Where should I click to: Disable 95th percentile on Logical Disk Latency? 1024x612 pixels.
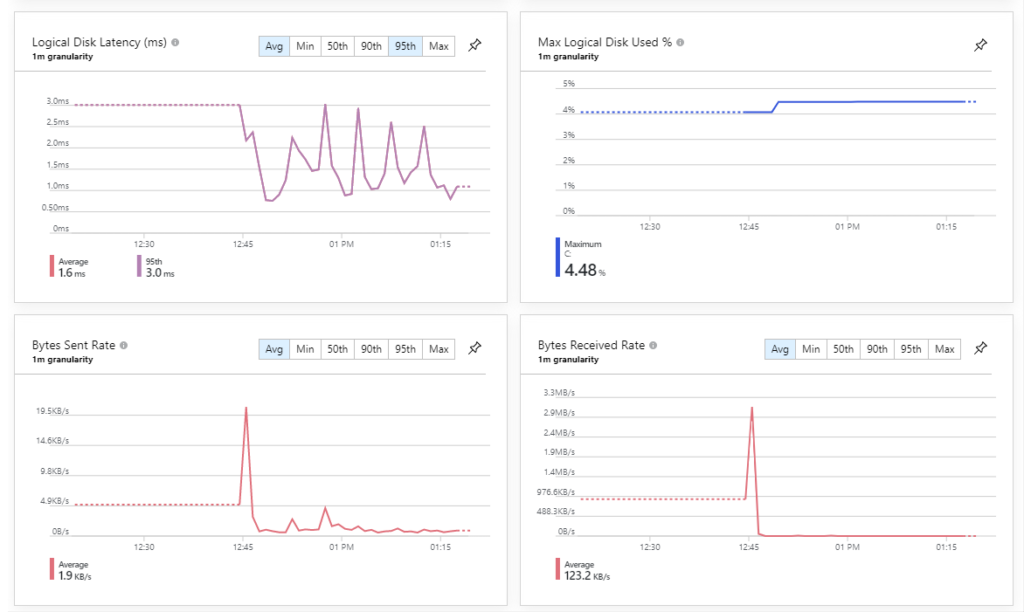[405, 46]
